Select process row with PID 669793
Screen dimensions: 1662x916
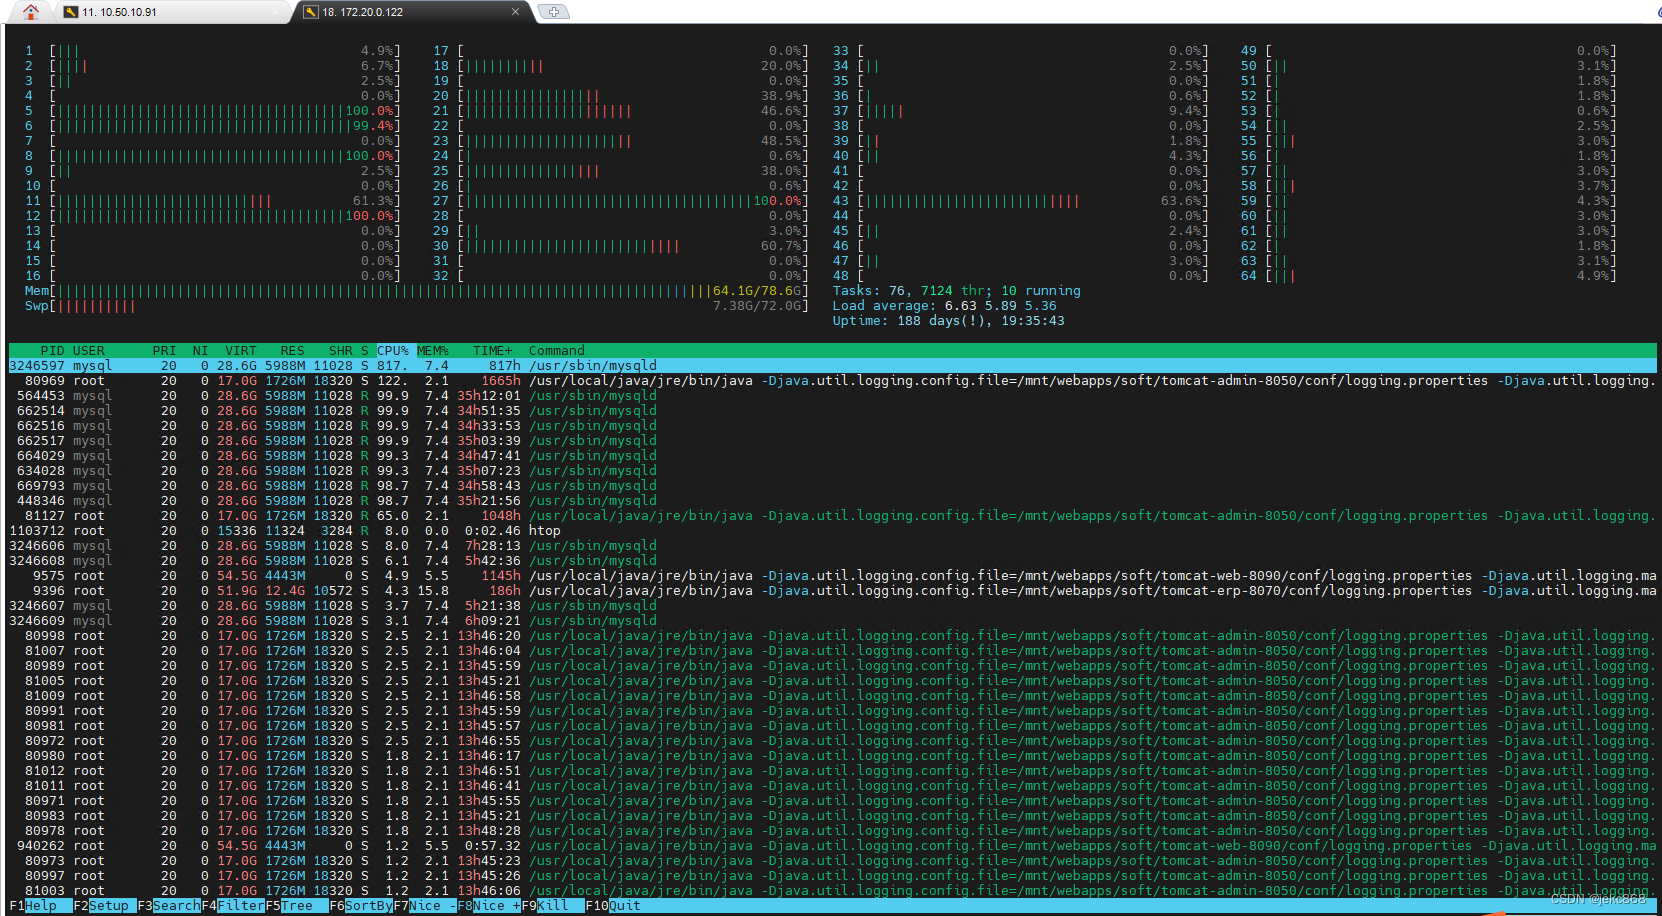pyautogui.click(x=832, y=486)
